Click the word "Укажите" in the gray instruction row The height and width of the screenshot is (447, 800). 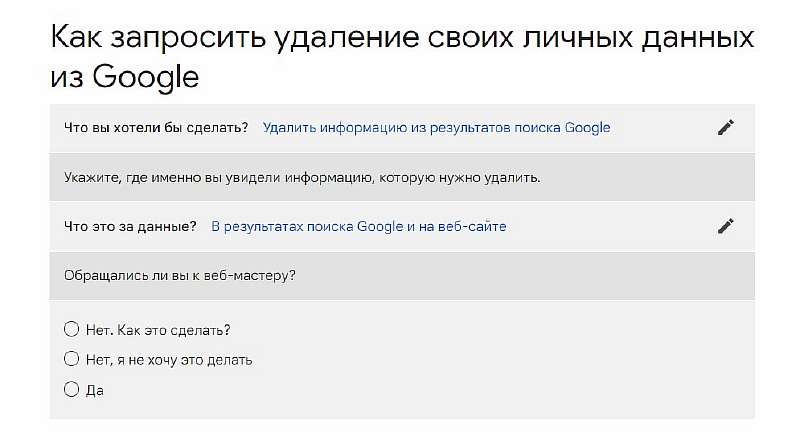[89, 177]
